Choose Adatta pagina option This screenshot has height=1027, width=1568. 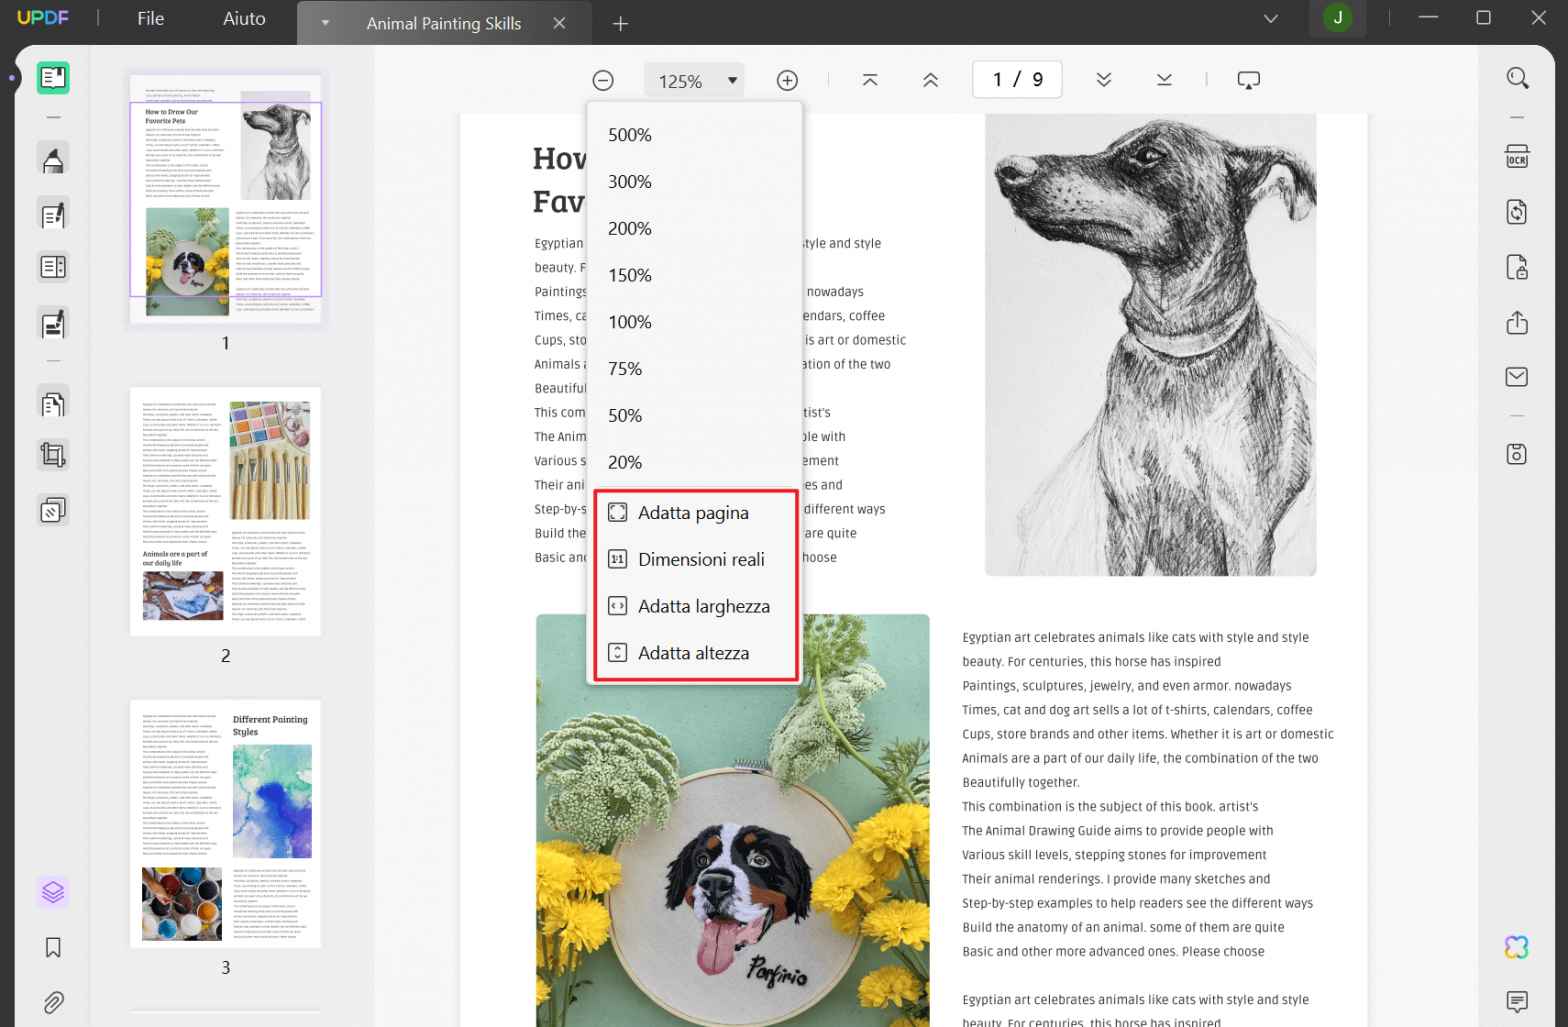coord(695,513)
